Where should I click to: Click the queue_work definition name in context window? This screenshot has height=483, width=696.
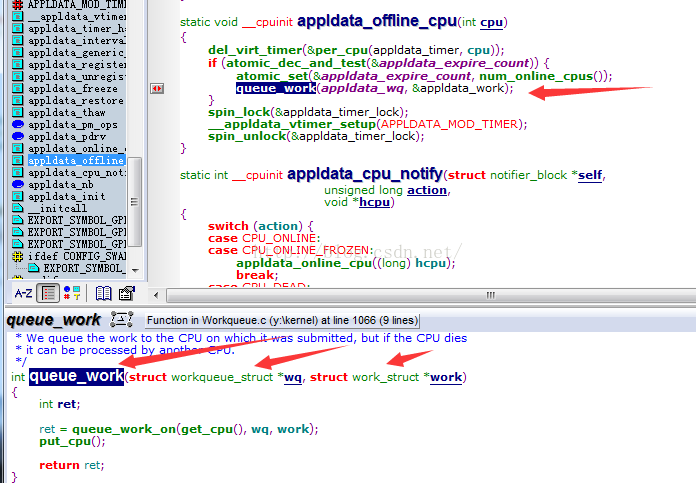(76, 376)
